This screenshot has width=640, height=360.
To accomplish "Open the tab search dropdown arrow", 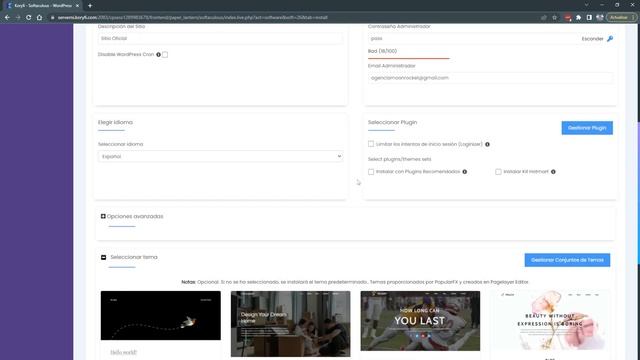I will click(x=587, y=5).
